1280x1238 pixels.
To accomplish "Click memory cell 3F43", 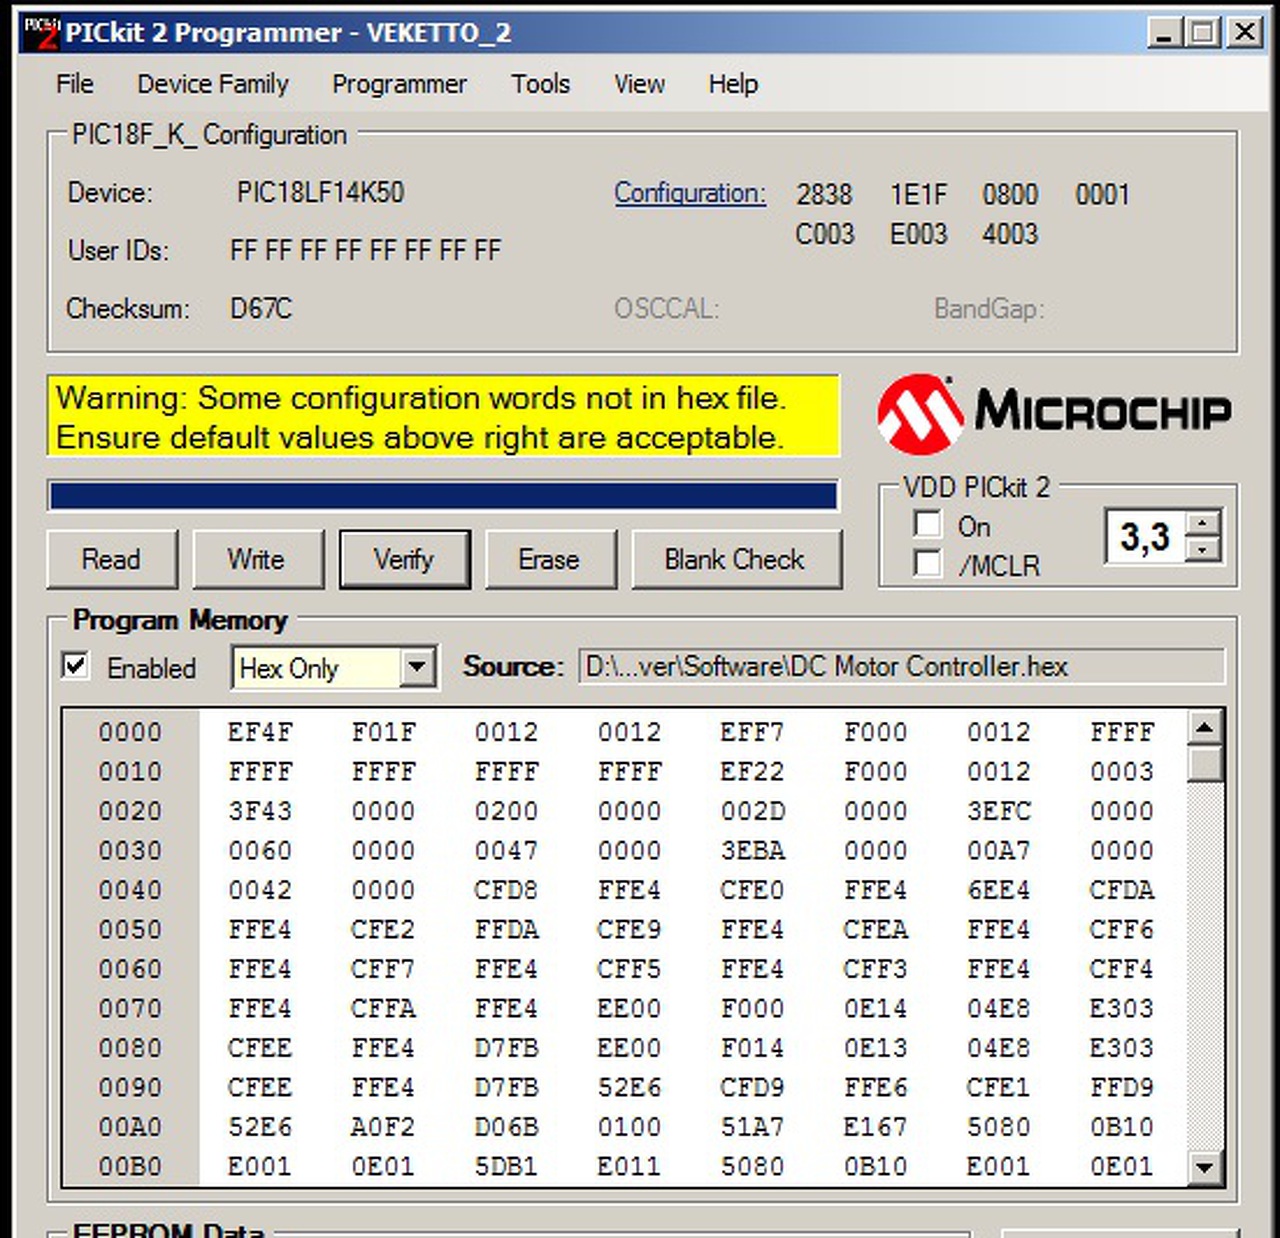I will click(260, 811).
